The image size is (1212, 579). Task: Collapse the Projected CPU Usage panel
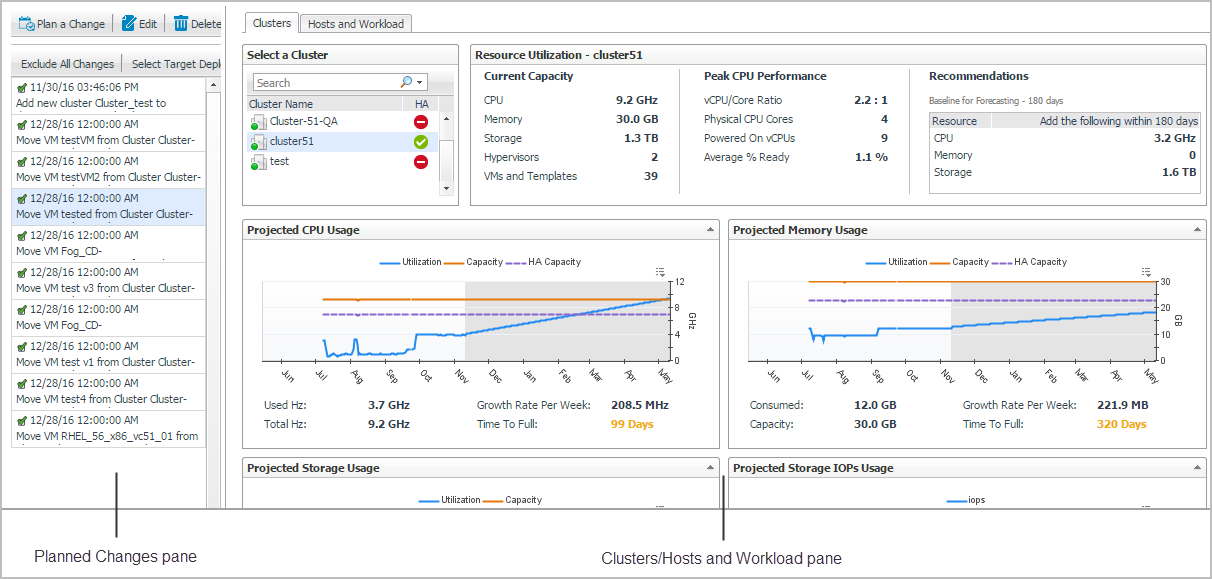click(x=710, y=230)
